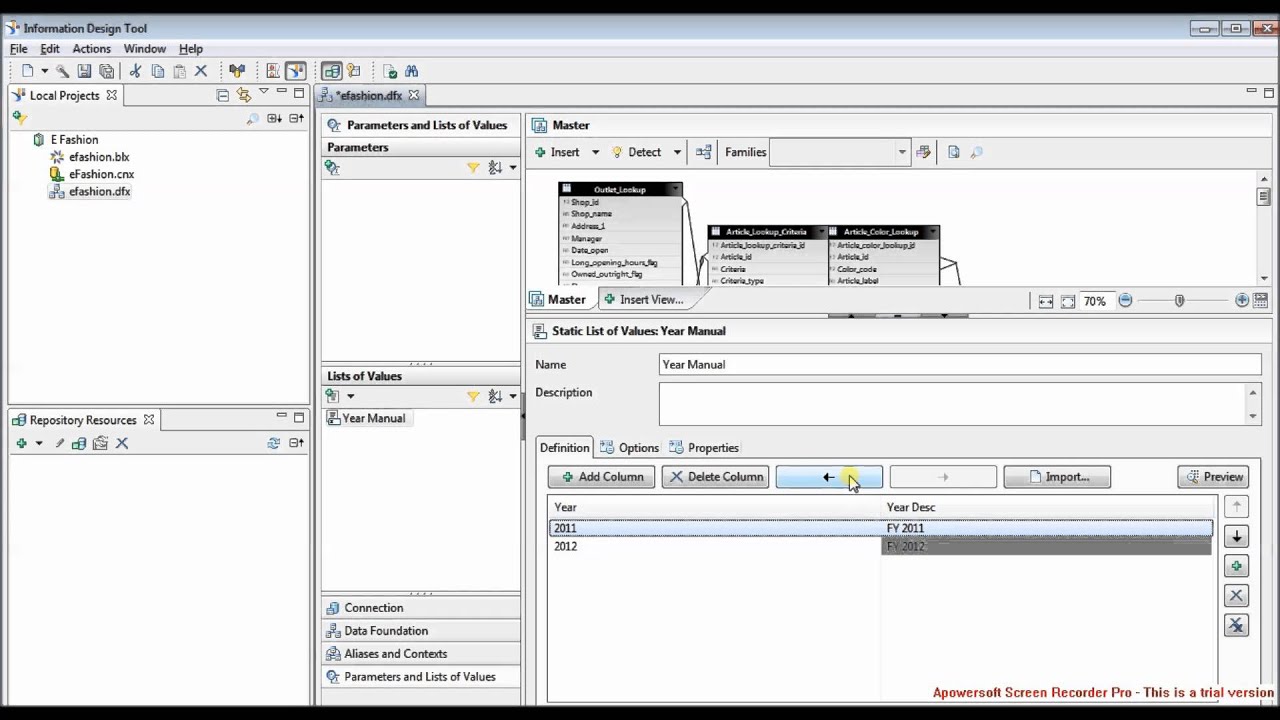Click the binoculars Find icon in toolbar
The width and height of the screenshot is (1280, 720).
(411, 71)
